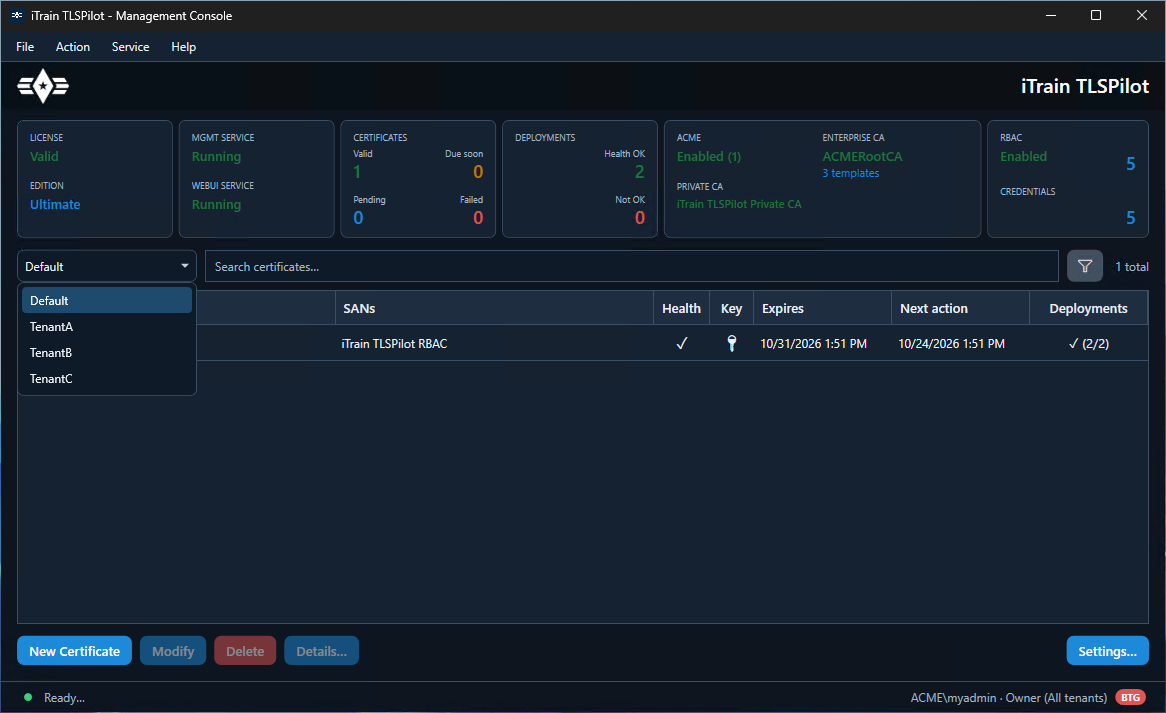This screenshot has width=1166, height=713.
Task: Open certificate Details… button
Action: click(x=321, y=651)
